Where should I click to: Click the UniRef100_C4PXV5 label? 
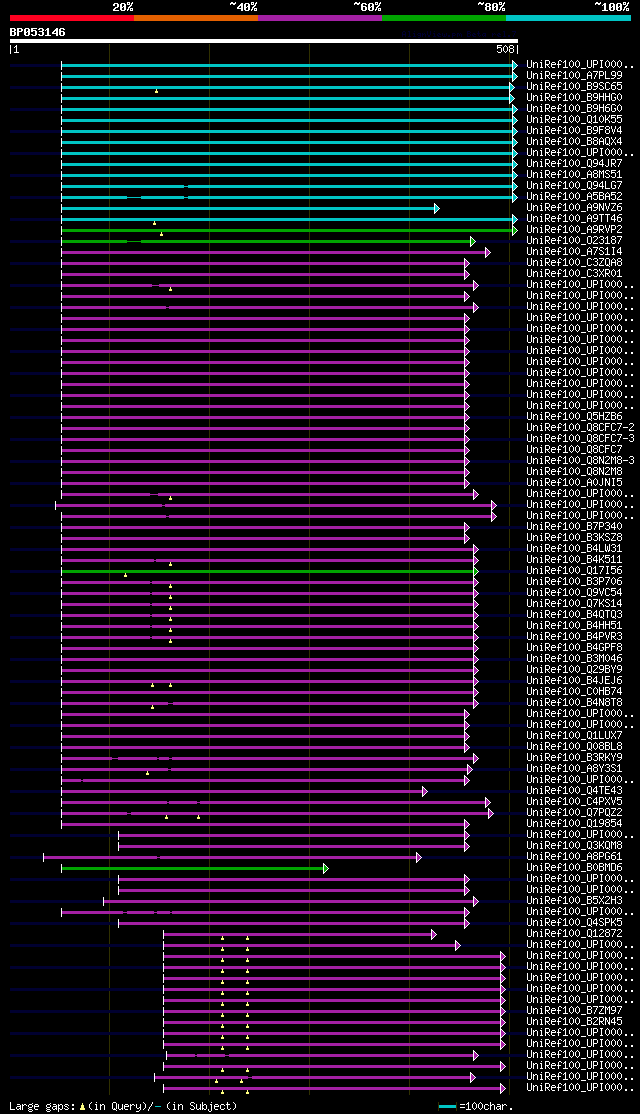(574, 802)
